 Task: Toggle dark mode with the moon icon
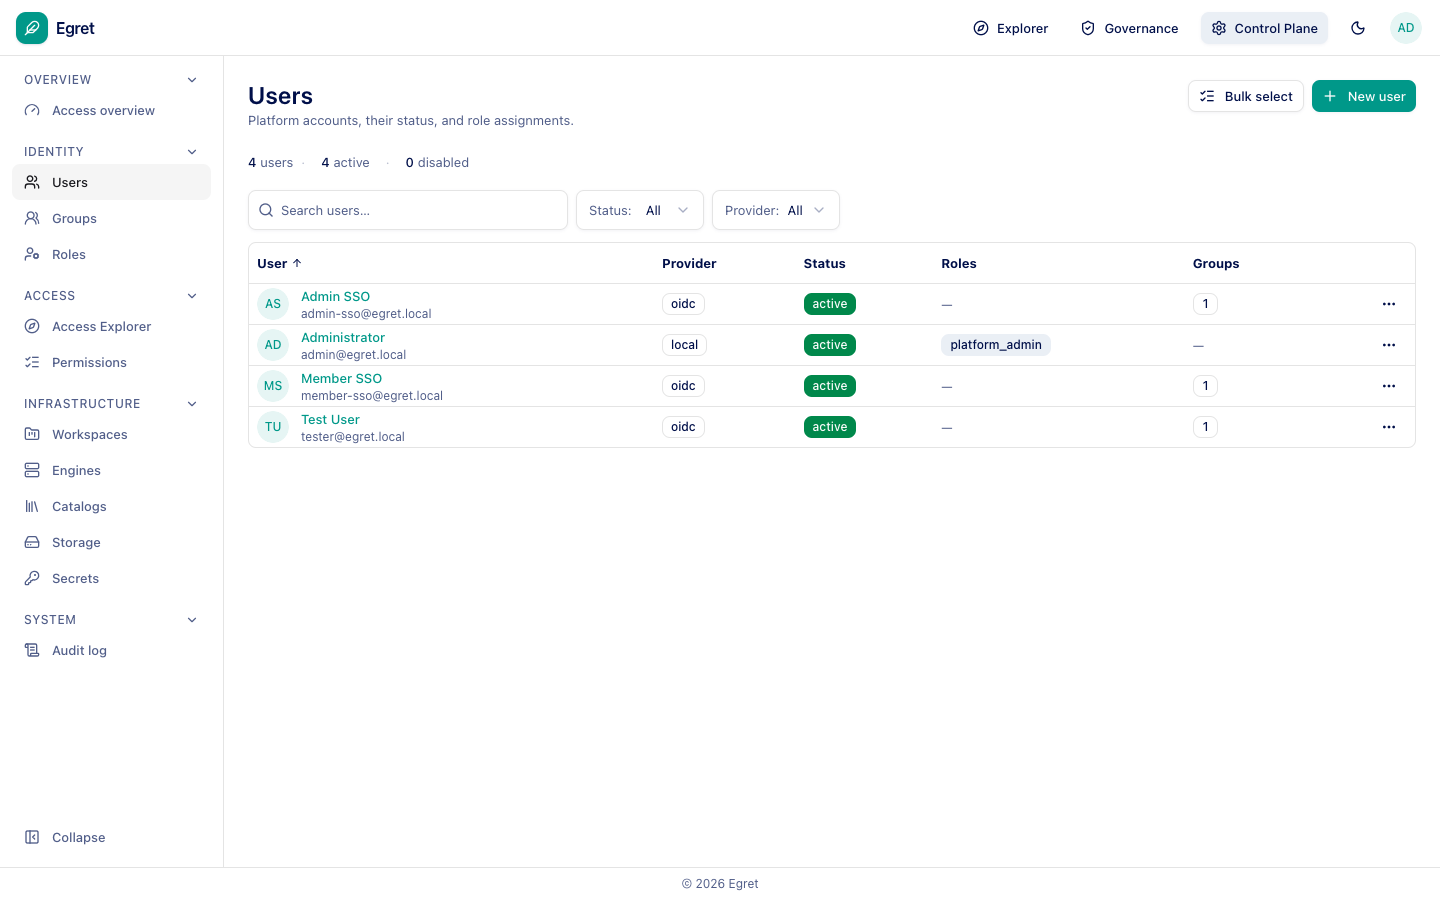(x=1358, y=28)
